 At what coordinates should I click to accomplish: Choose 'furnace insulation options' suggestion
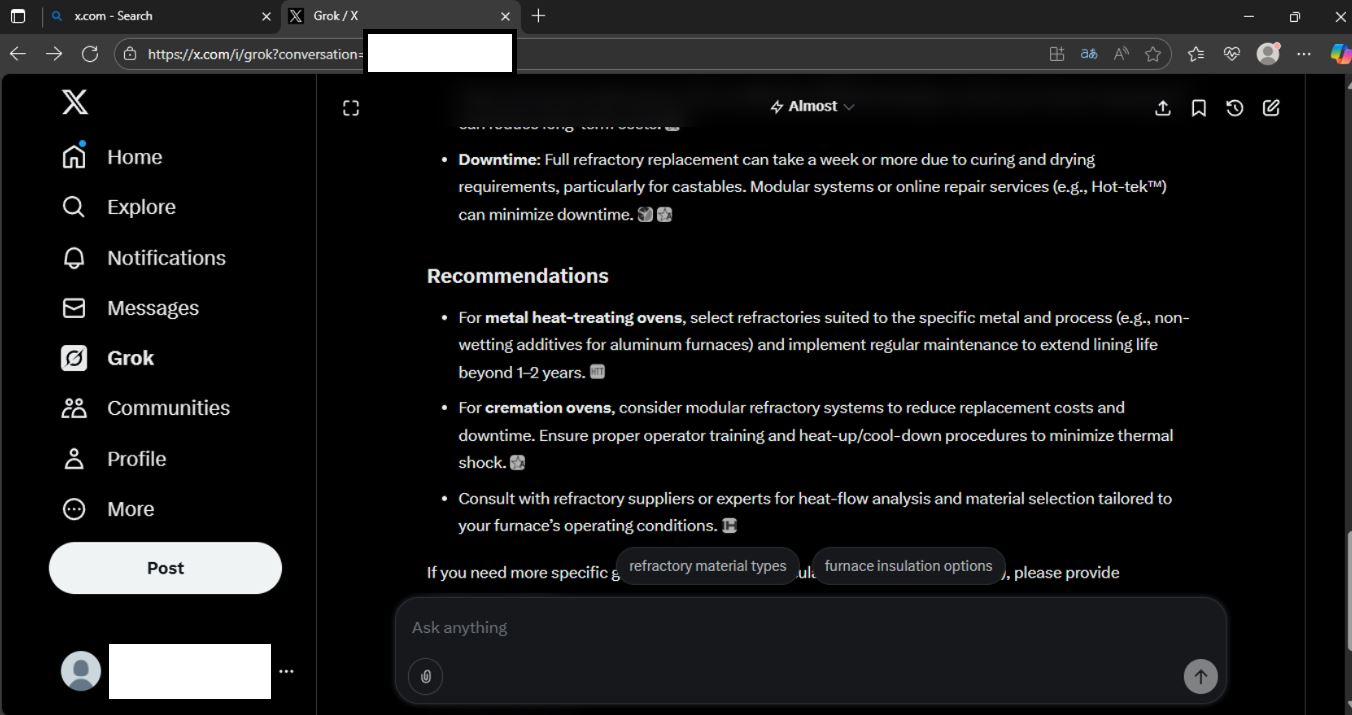908,566
